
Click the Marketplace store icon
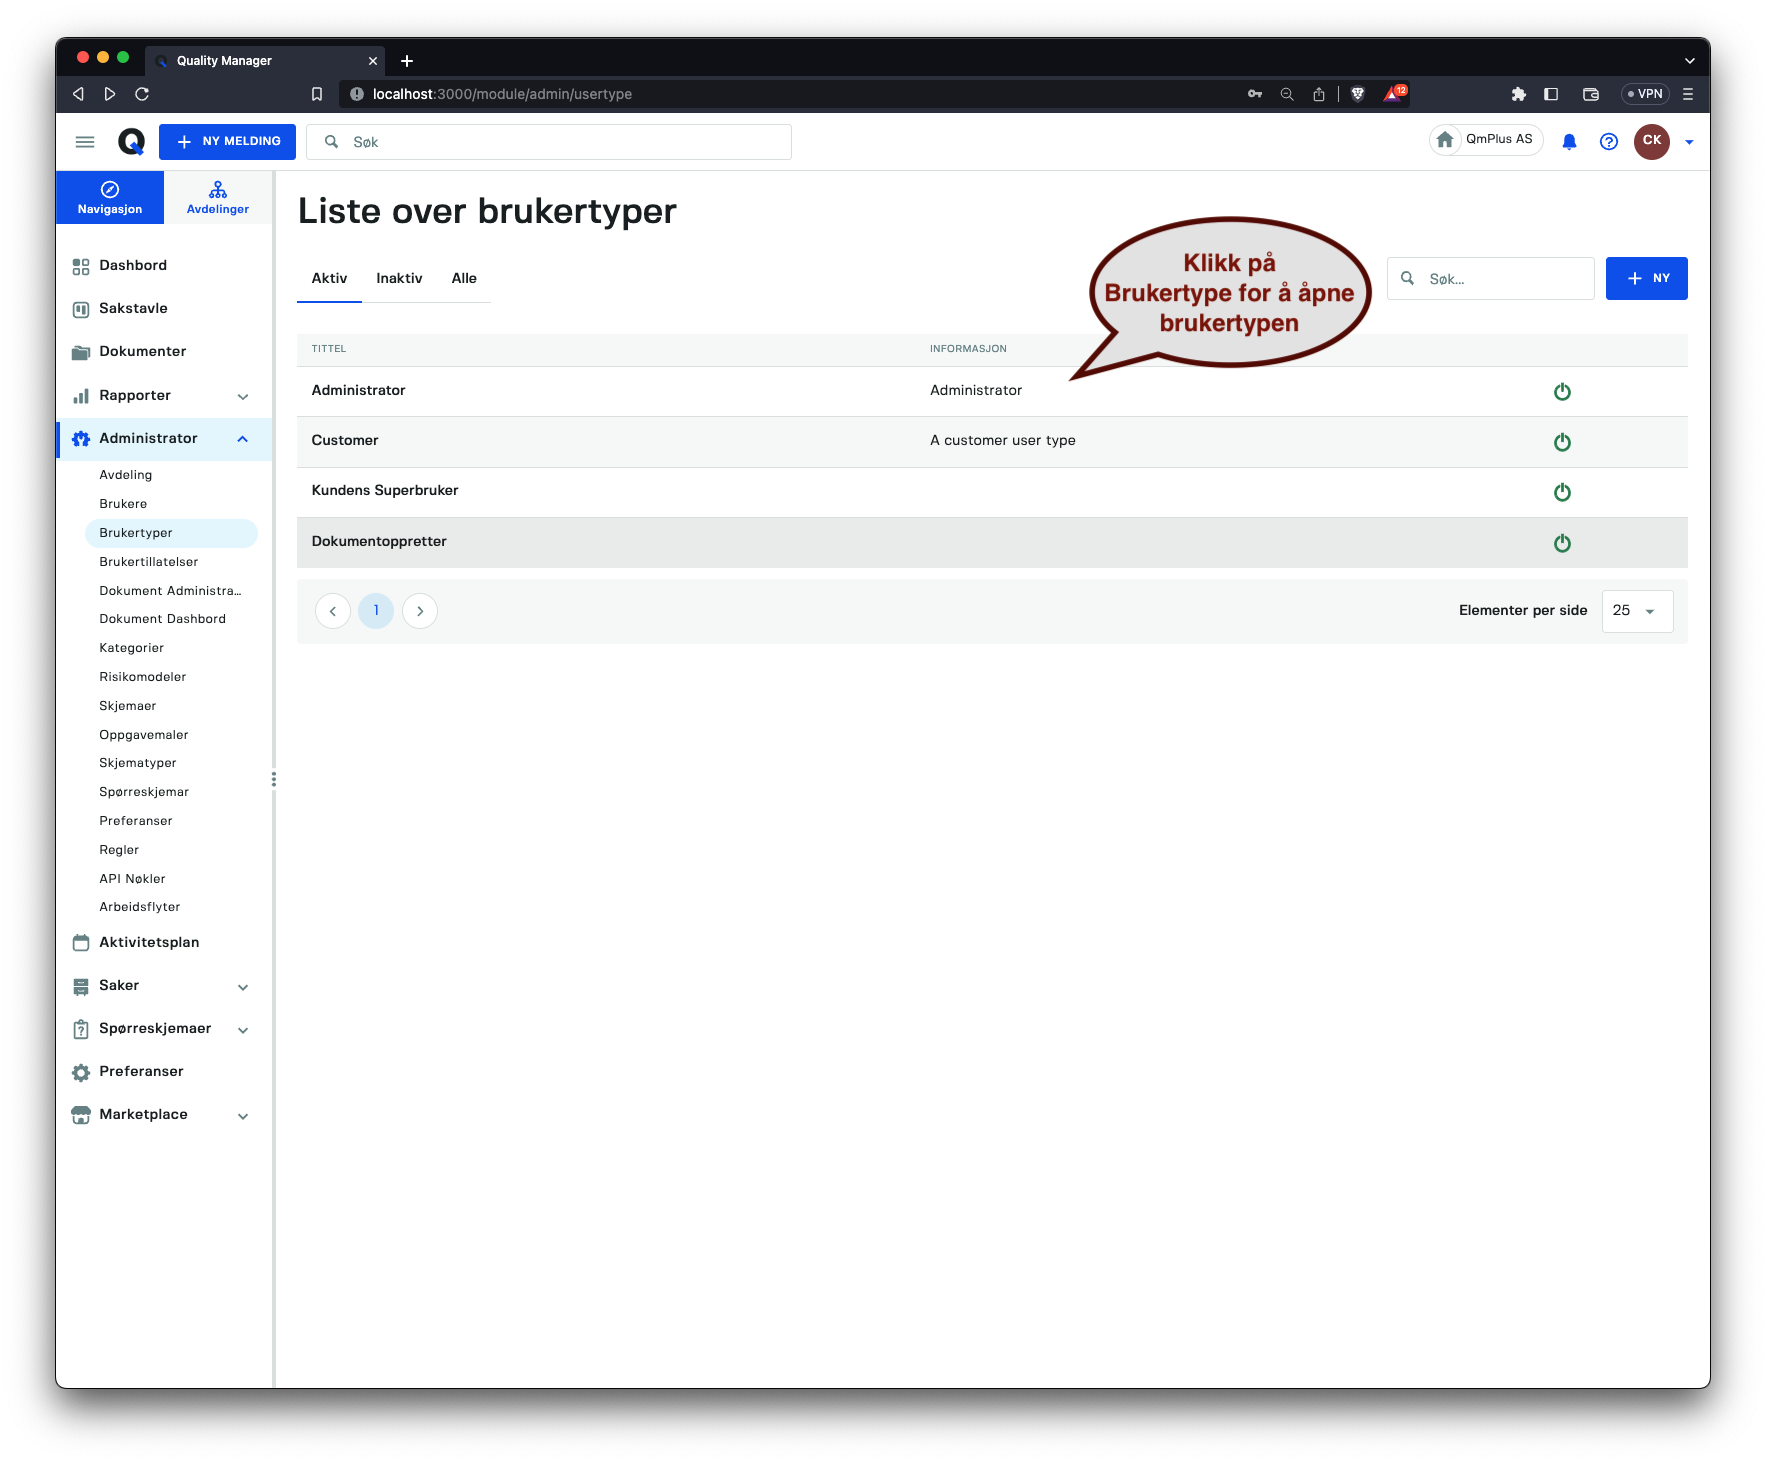click(81, 1115)
